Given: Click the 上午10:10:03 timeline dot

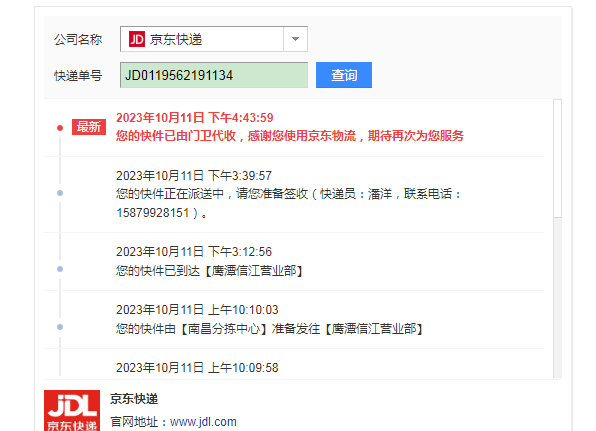Looking at the screenshot, I should click(x=60, y=327).
